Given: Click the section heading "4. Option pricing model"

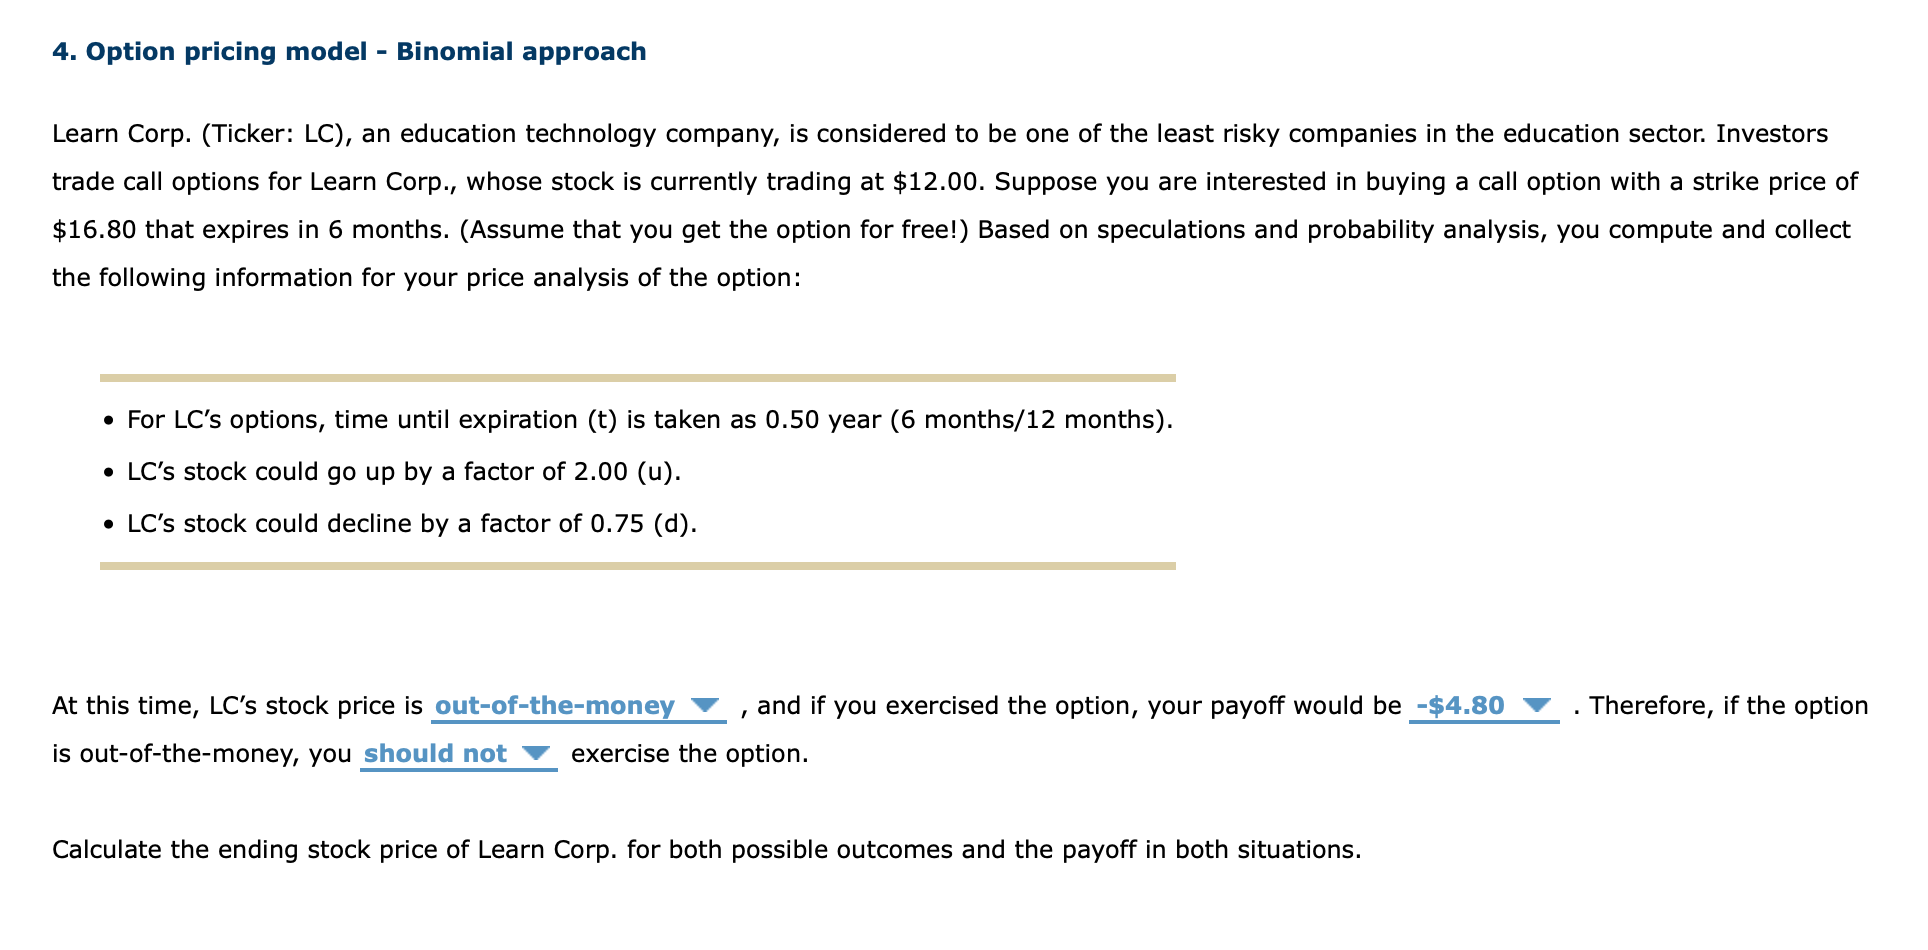Looking at the screenshot, I should (x=349, y=51).
